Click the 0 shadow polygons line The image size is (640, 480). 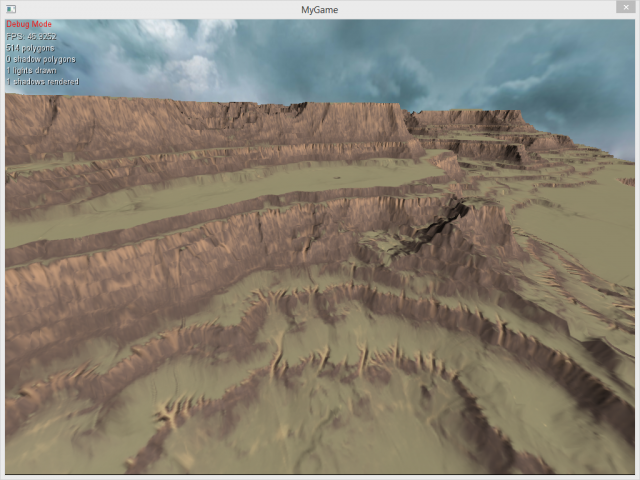point(40,59)
